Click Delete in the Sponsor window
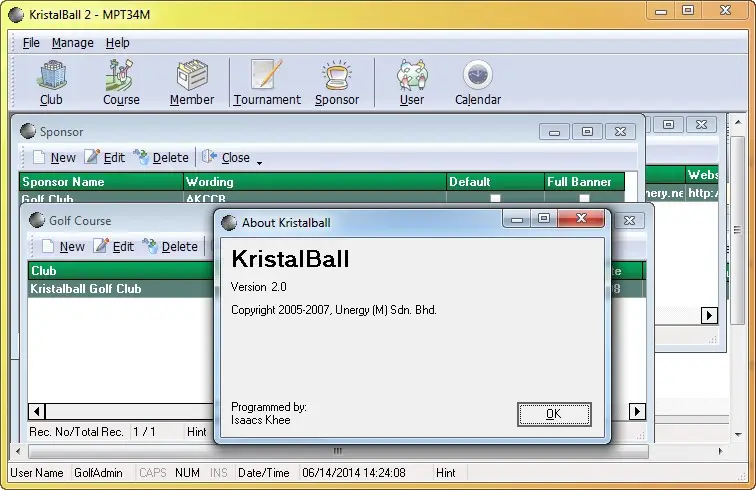Viewport: 756px width, 490px height. tap(161, 158)
